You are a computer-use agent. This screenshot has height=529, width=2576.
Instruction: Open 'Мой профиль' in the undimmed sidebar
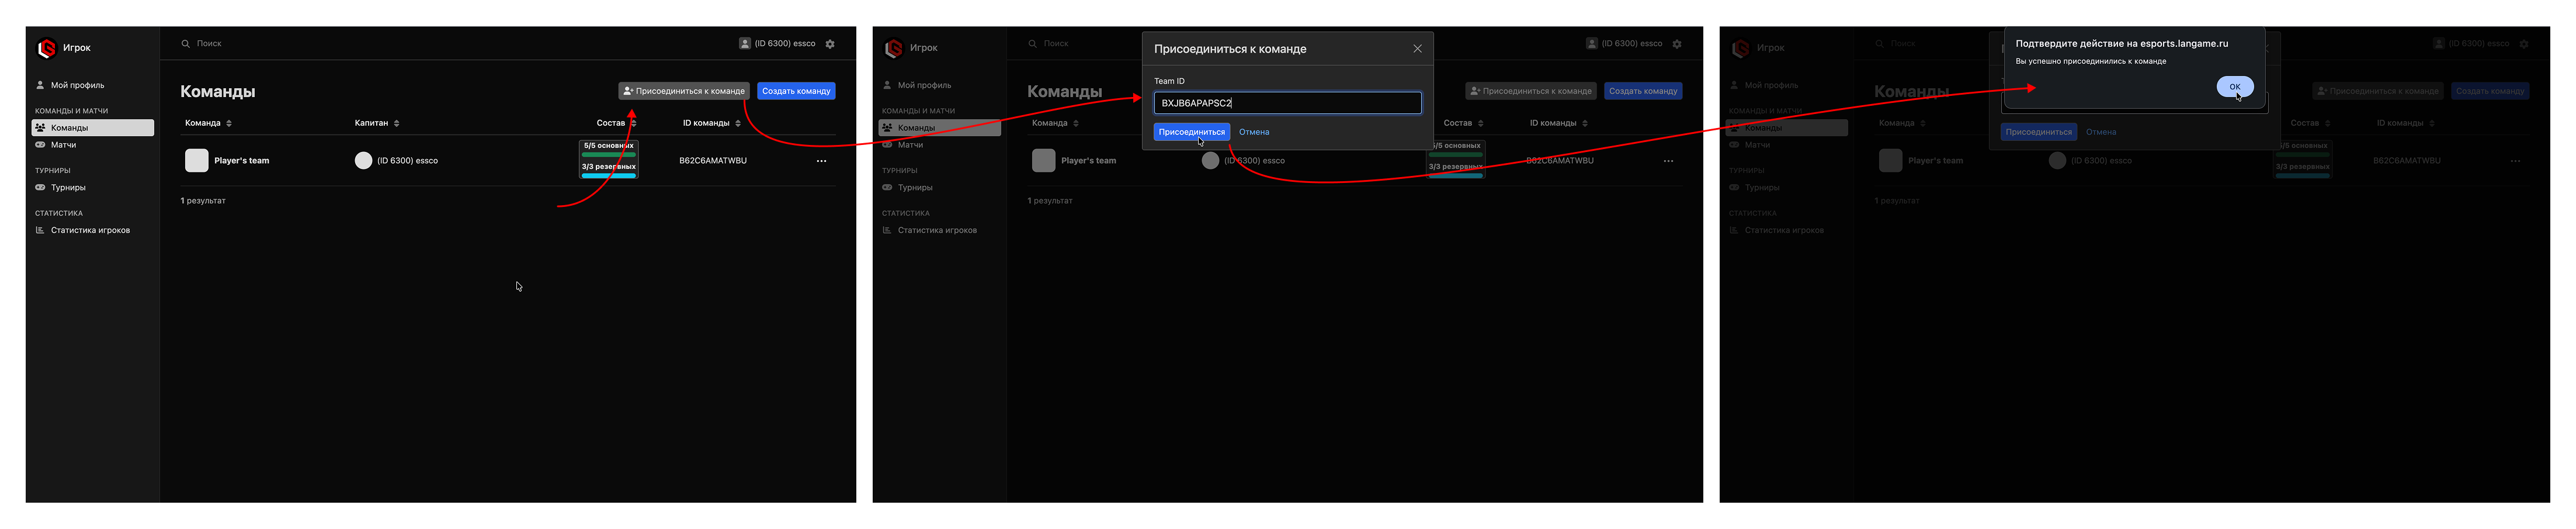coord(77,86)
